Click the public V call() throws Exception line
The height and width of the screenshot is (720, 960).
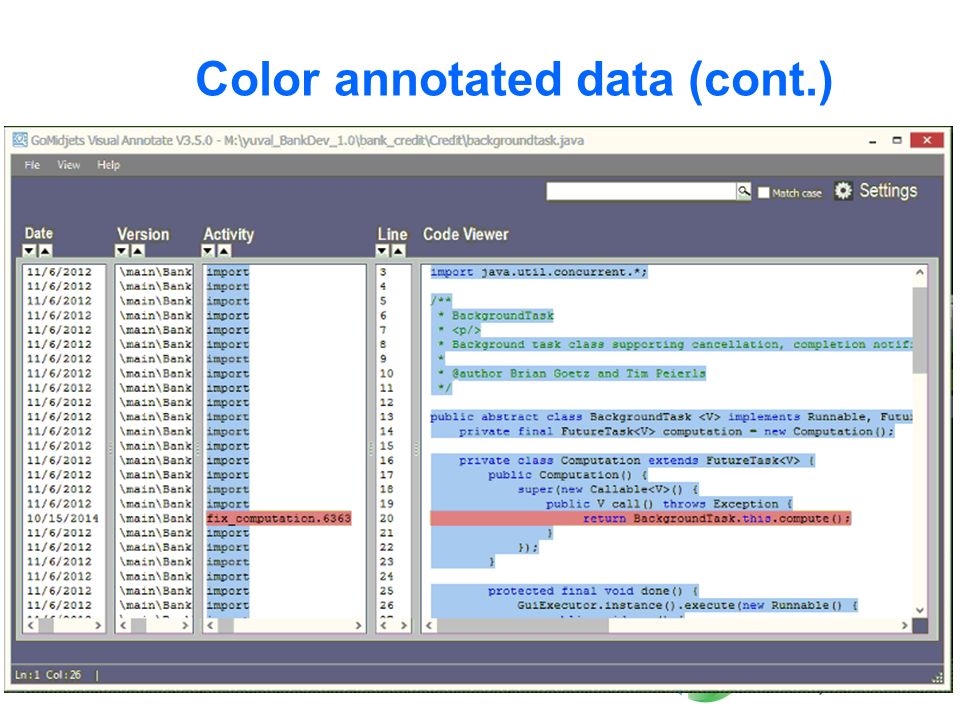[669, 504]
